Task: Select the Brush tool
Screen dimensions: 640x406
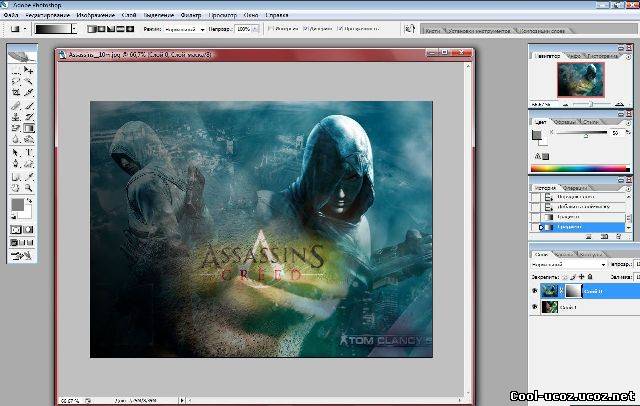Action: 28,106
